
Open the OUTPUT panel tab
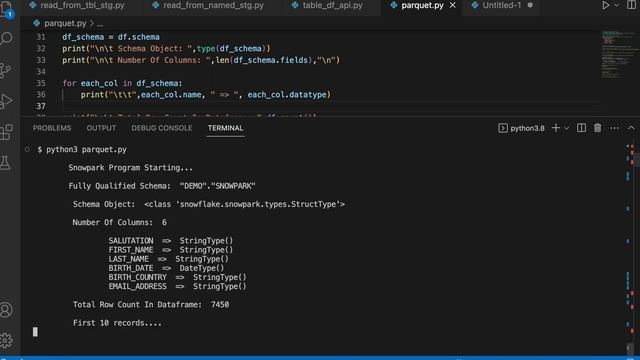coord(101,128)
